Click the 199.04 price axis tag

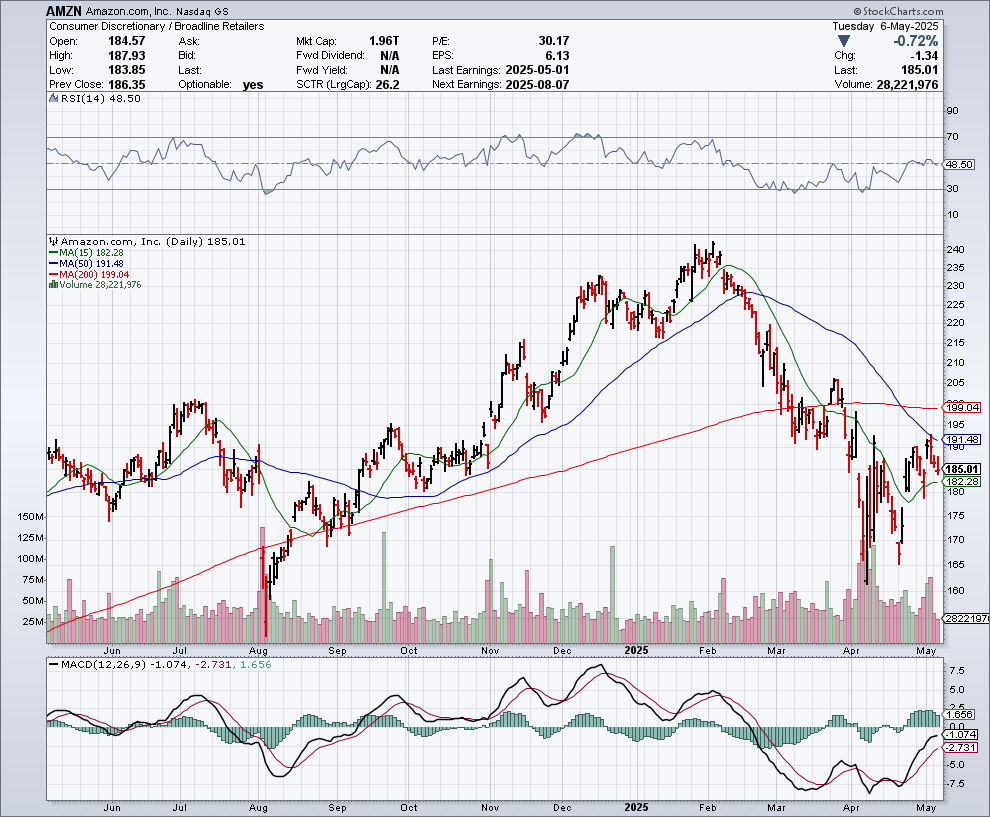[x=963, y=408]
